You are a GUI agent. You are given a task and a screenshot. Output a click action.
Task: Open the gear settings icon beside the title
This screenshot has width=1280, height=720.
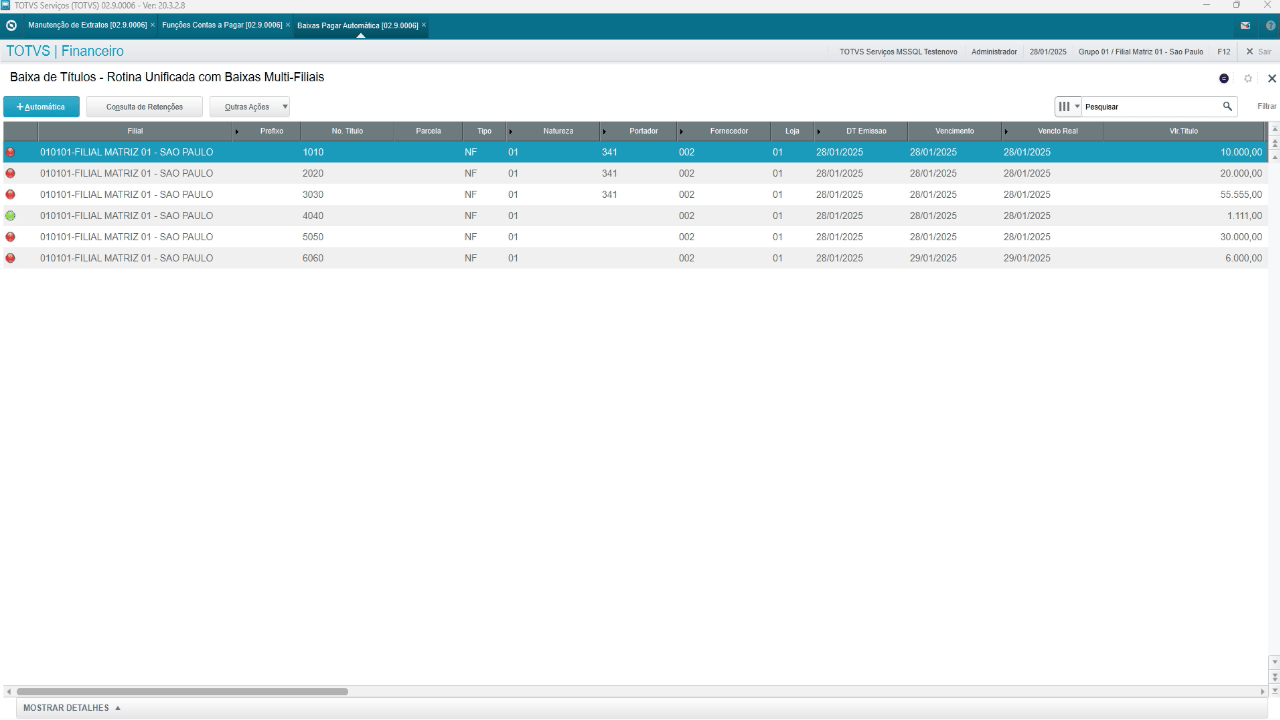tap(1248, 78)
